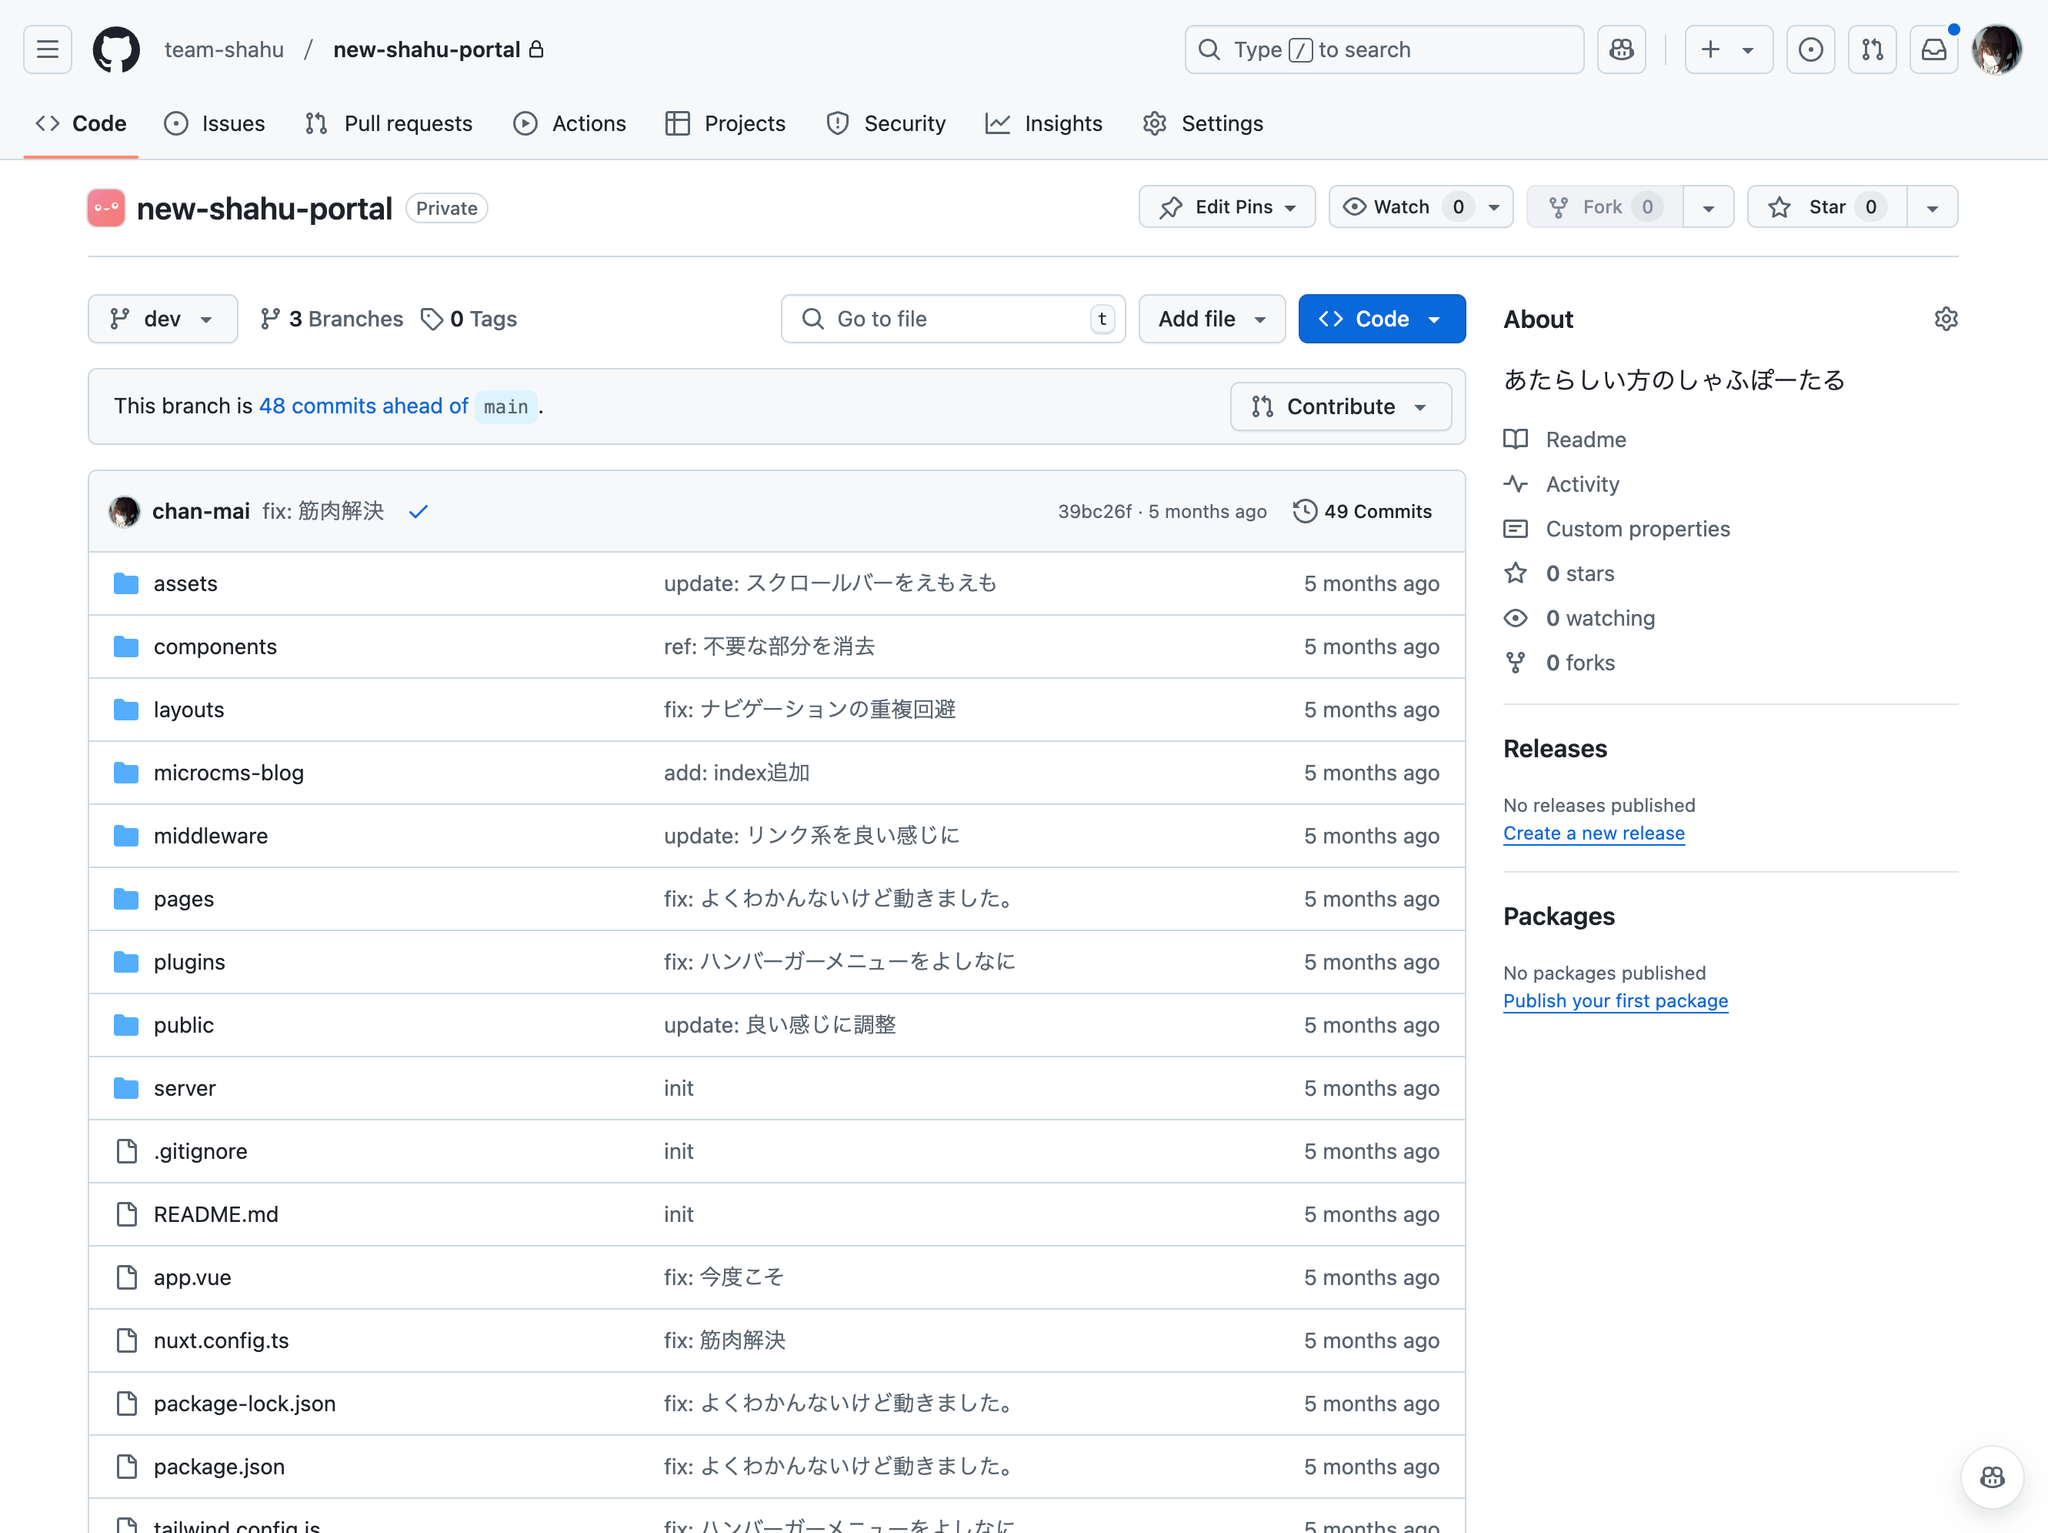2048x1533 pixels.
Task: Open the notifications inbox icon
Action: [1934, 49]
